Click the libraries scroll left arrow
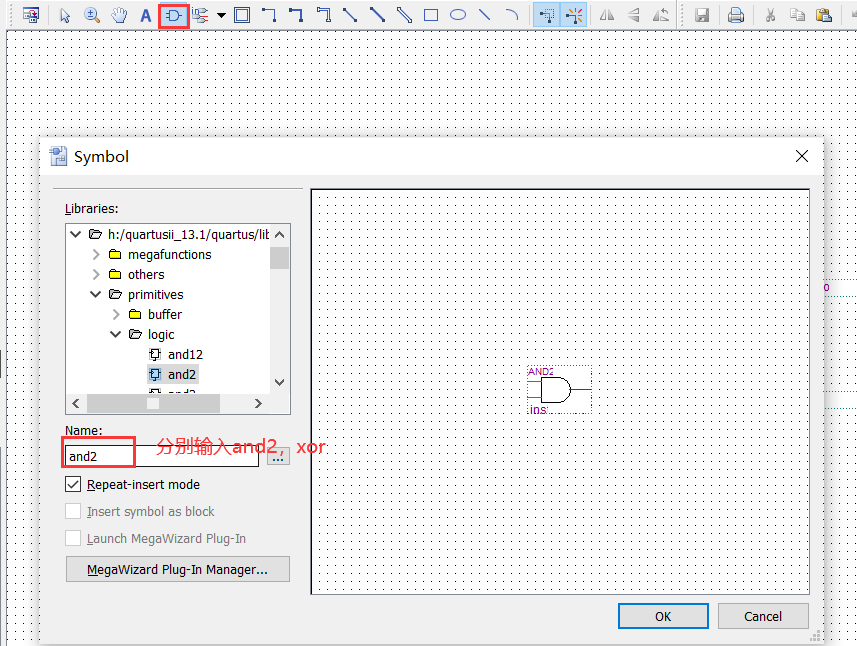857x646 pixels. [76, 403]
